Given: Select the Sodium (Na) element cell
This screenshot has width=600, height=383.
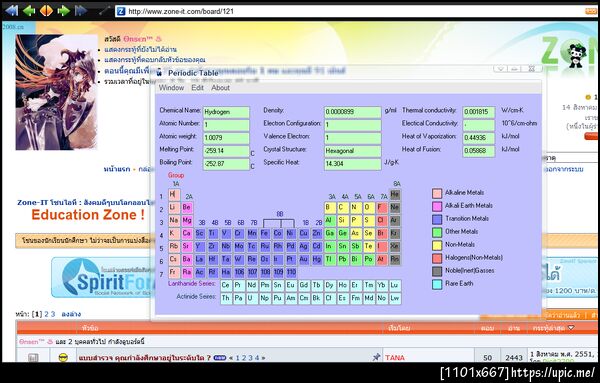Looking at the screenshot, I should click(x=174, y=220).
